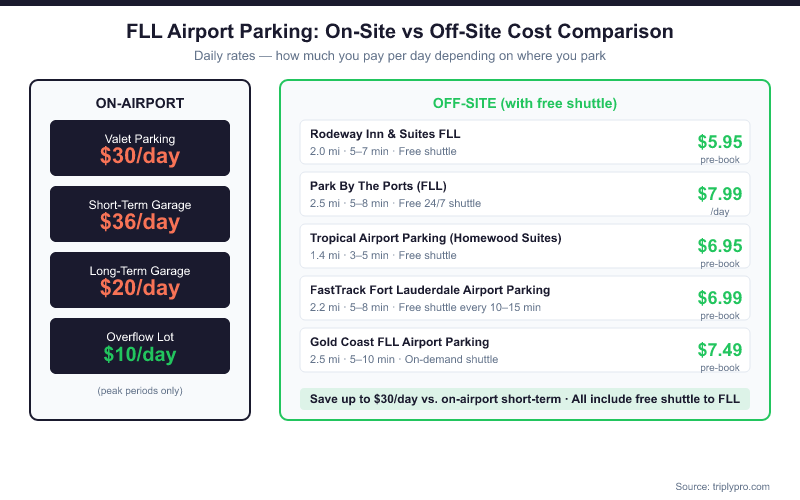This screenshot has width=800, height=500.
Task: Click the OFF-SITE (with free shuttle) heading
Action: tap(524, 103)
